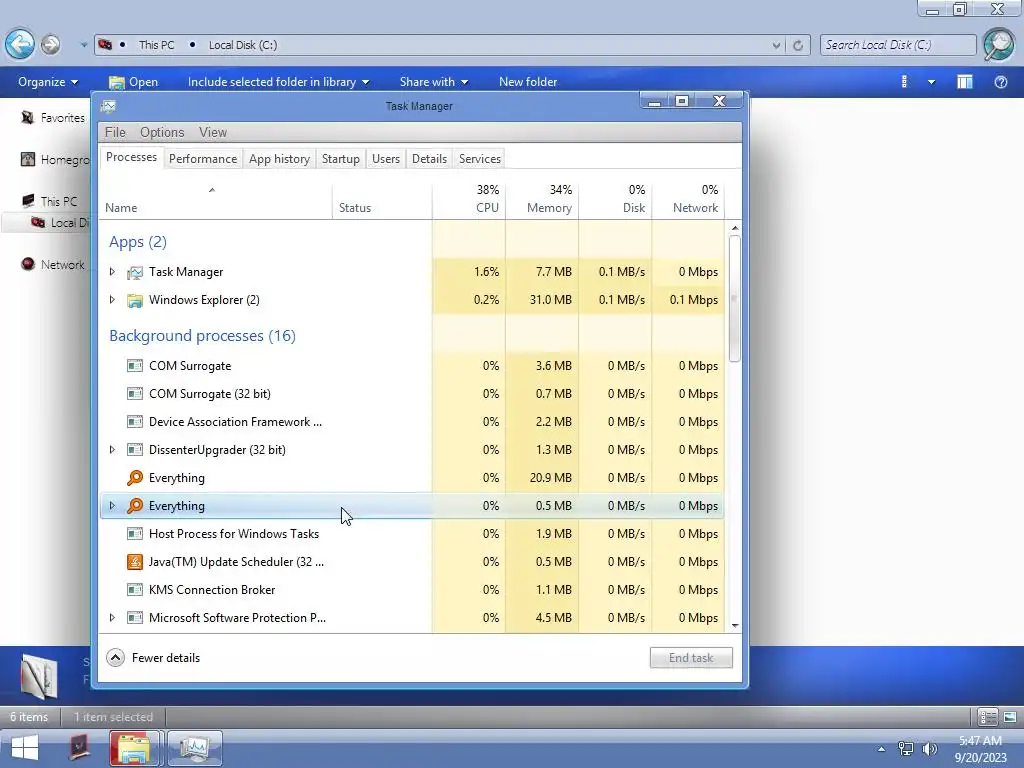Open the Windows Start button

[24, 748]
